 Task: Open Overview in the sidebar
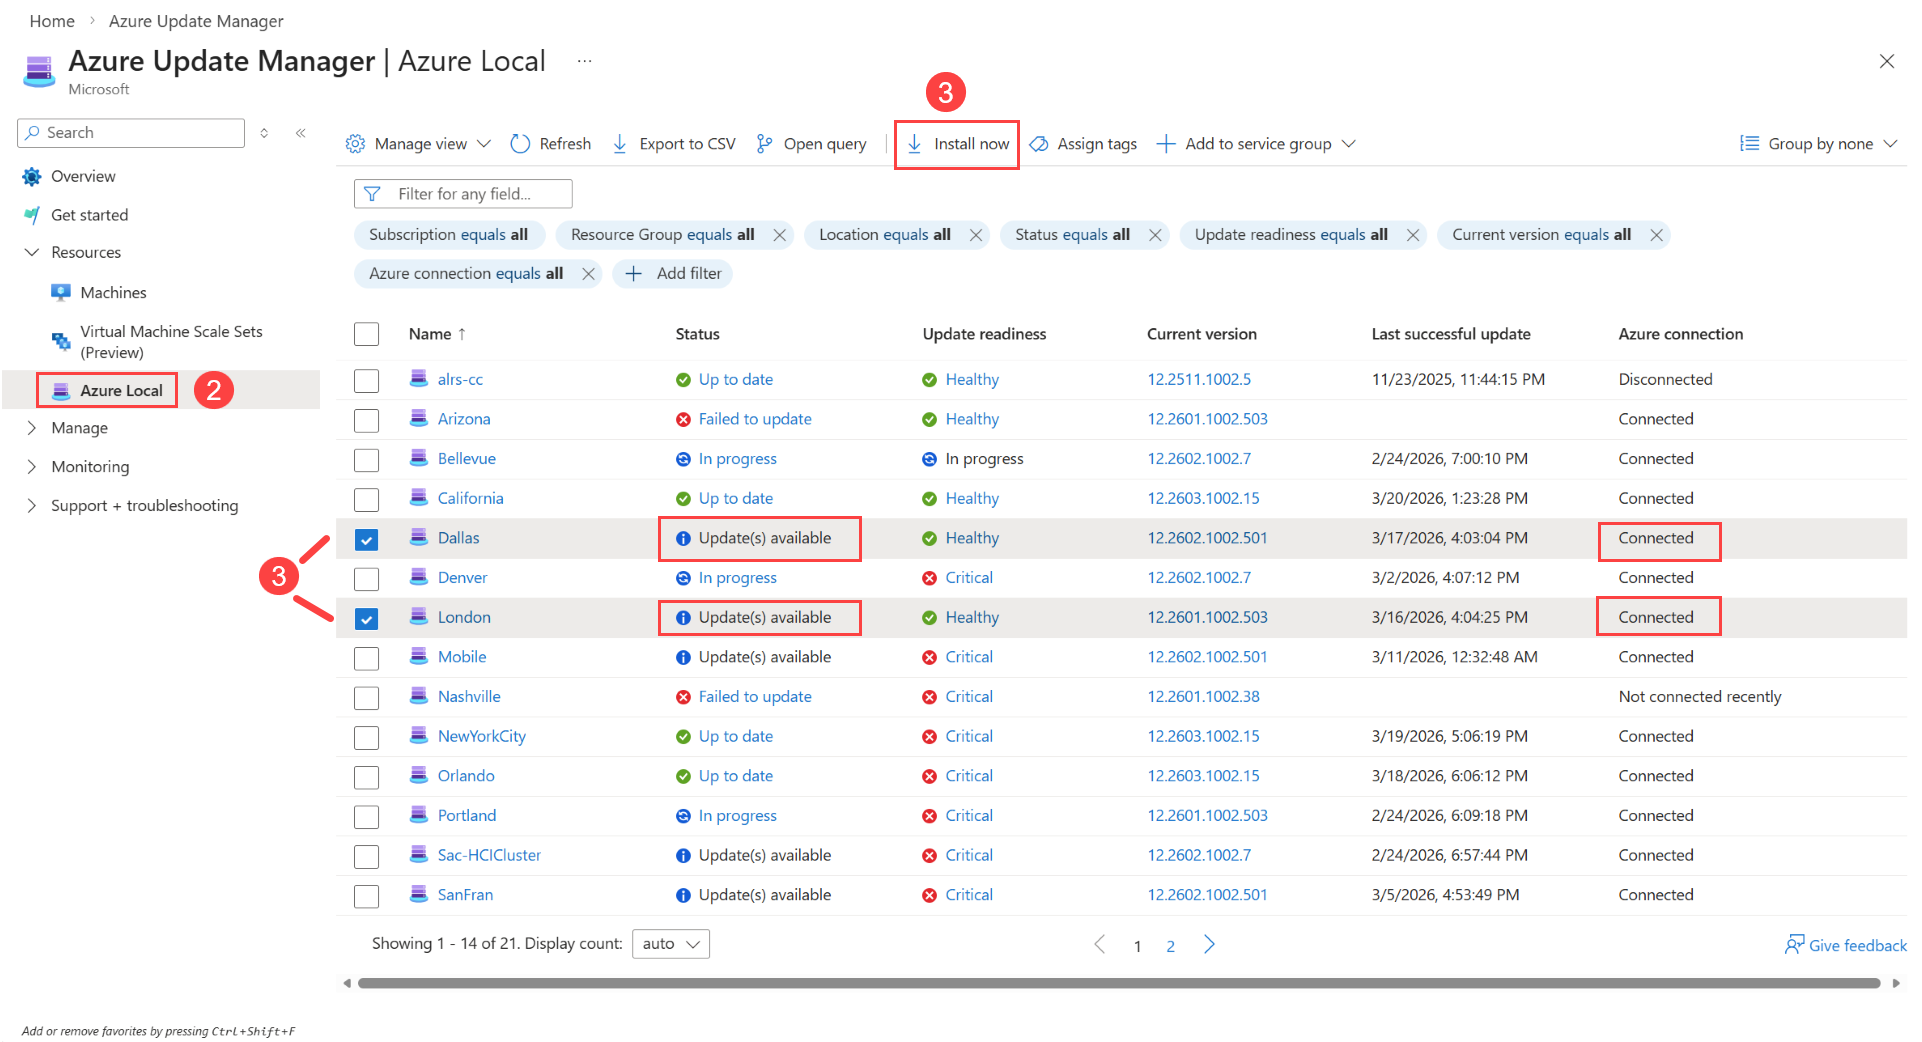click(x=83, y=177)
